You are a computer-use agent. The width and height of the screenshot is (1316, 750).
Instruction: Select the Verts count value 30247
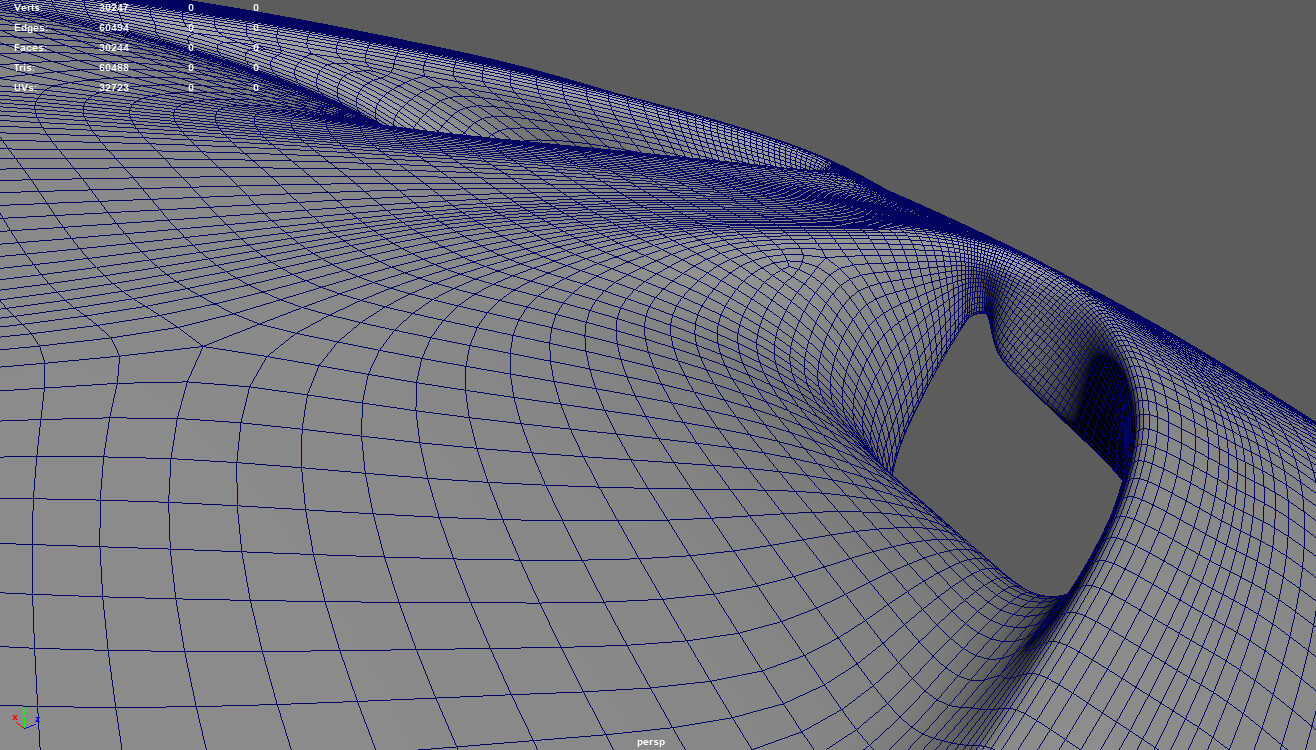point(114,8)
